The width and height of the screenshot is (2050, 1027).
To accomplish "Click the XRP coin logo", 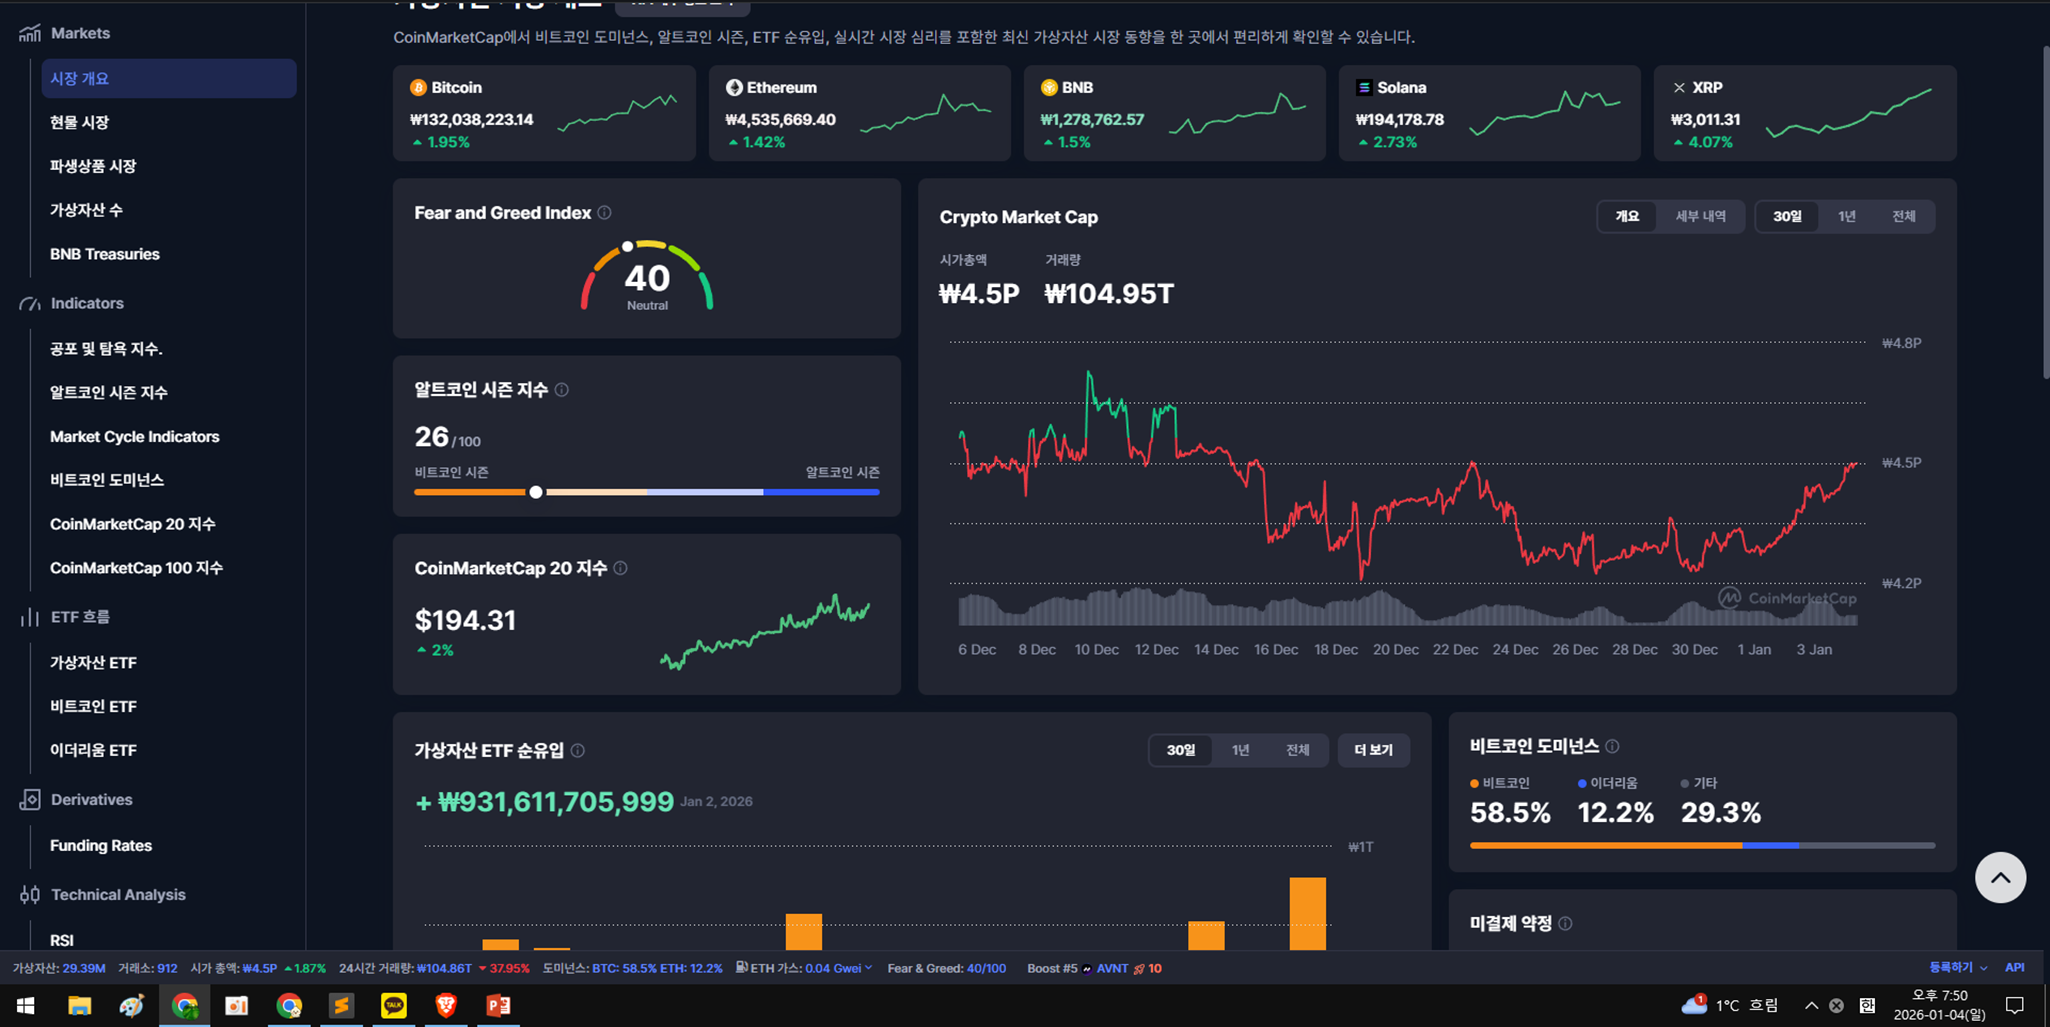I will (x=1679, y=88).
